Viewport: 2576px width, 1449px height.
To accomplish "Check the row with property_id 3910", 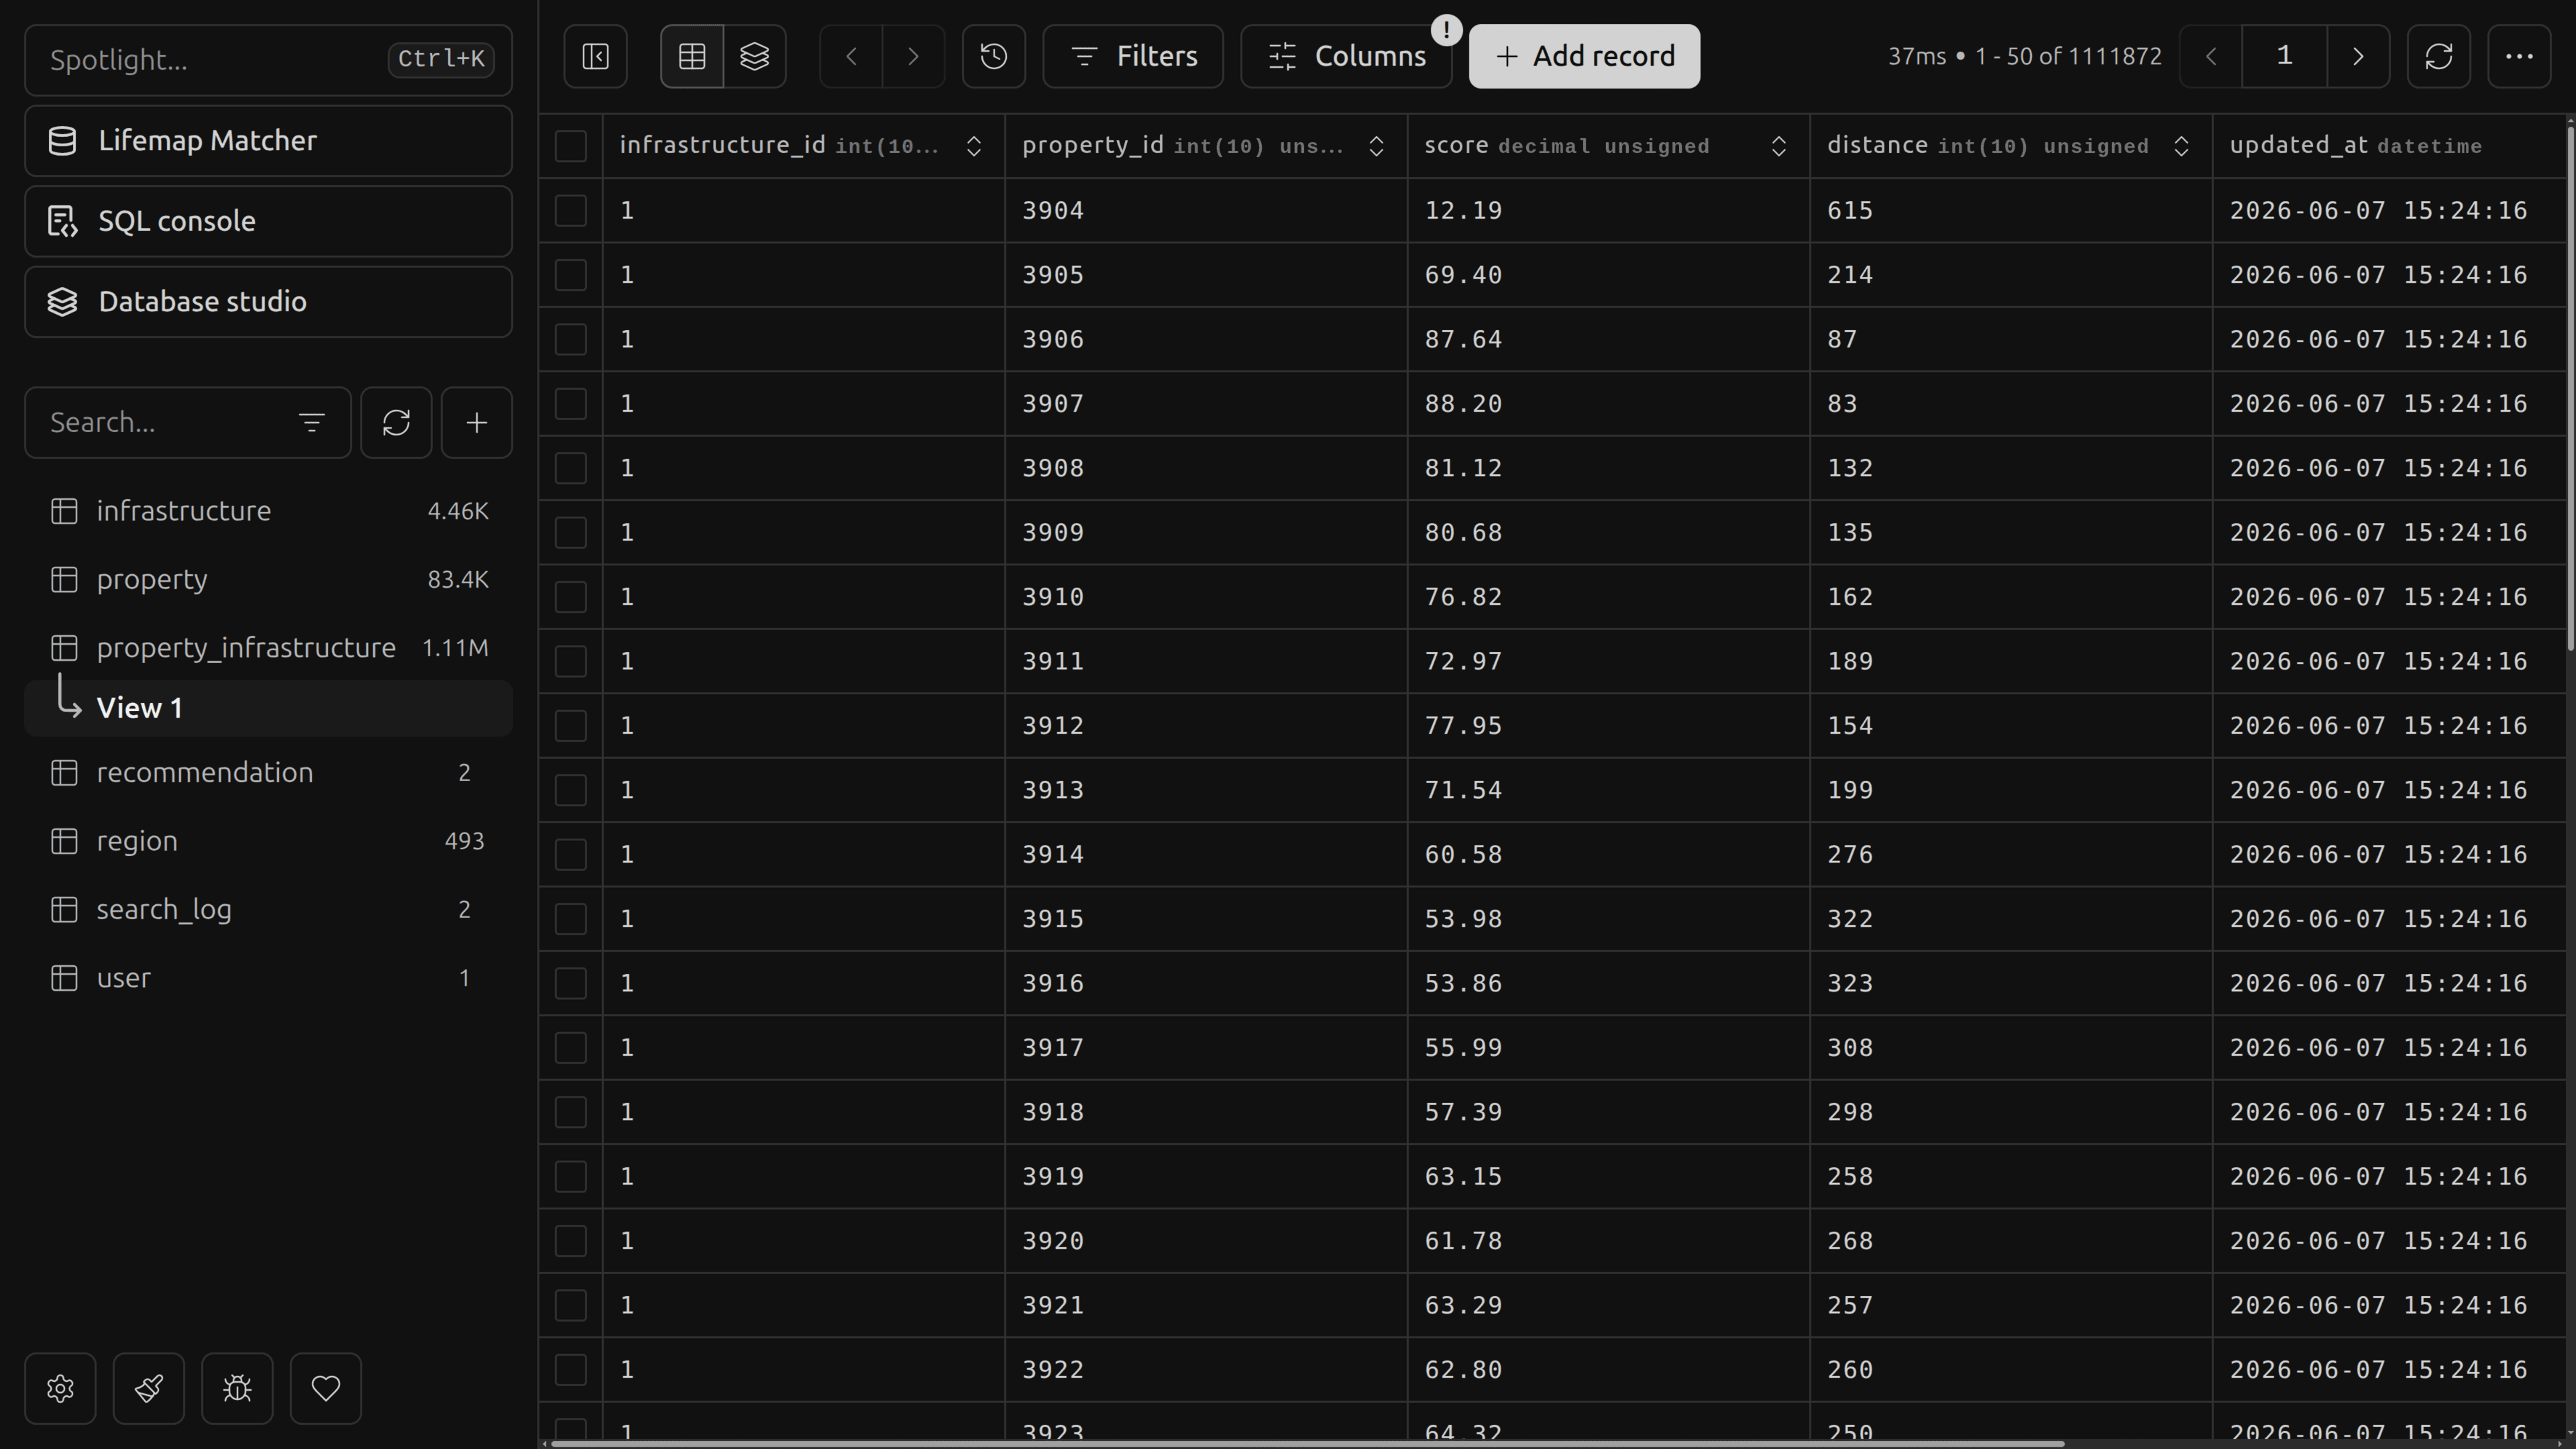I will point(571,597).
